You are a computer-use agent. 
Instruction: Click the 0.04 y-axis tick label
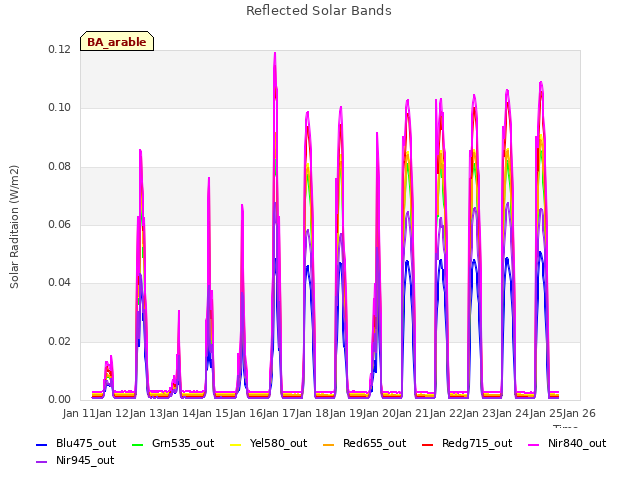59,283
